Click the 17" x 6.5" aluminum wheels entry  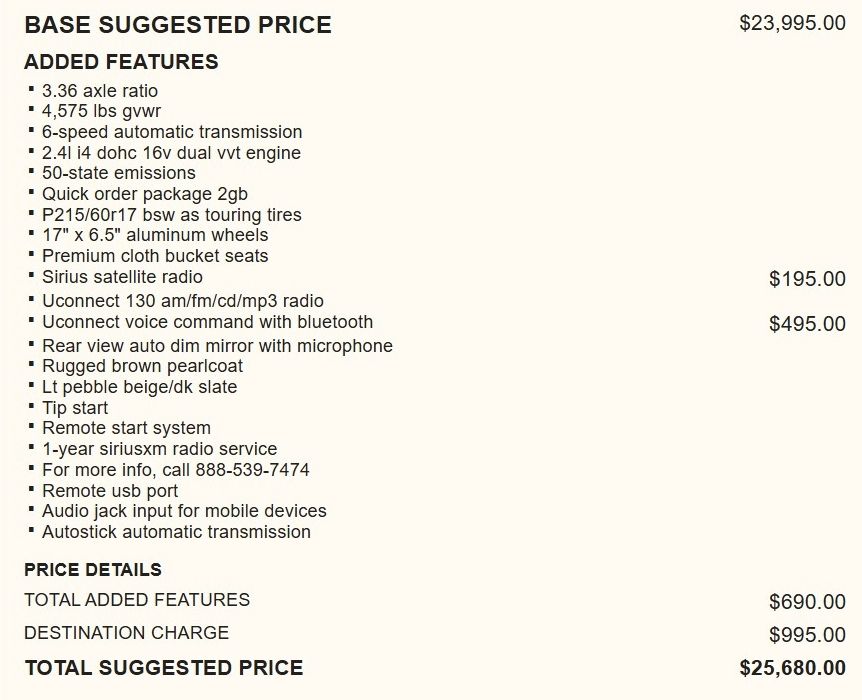[x=155, y=235]
